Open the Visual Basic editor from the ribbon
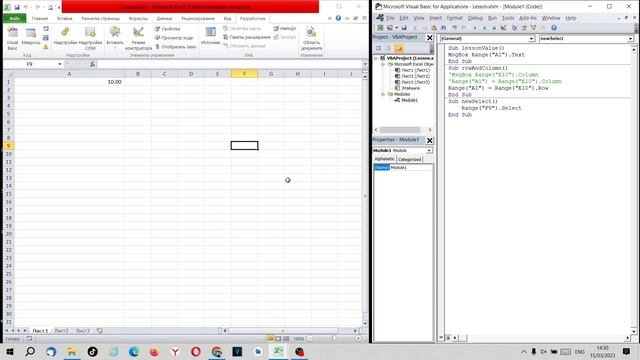This screenshot has width=640, height=360. point(12,39)
